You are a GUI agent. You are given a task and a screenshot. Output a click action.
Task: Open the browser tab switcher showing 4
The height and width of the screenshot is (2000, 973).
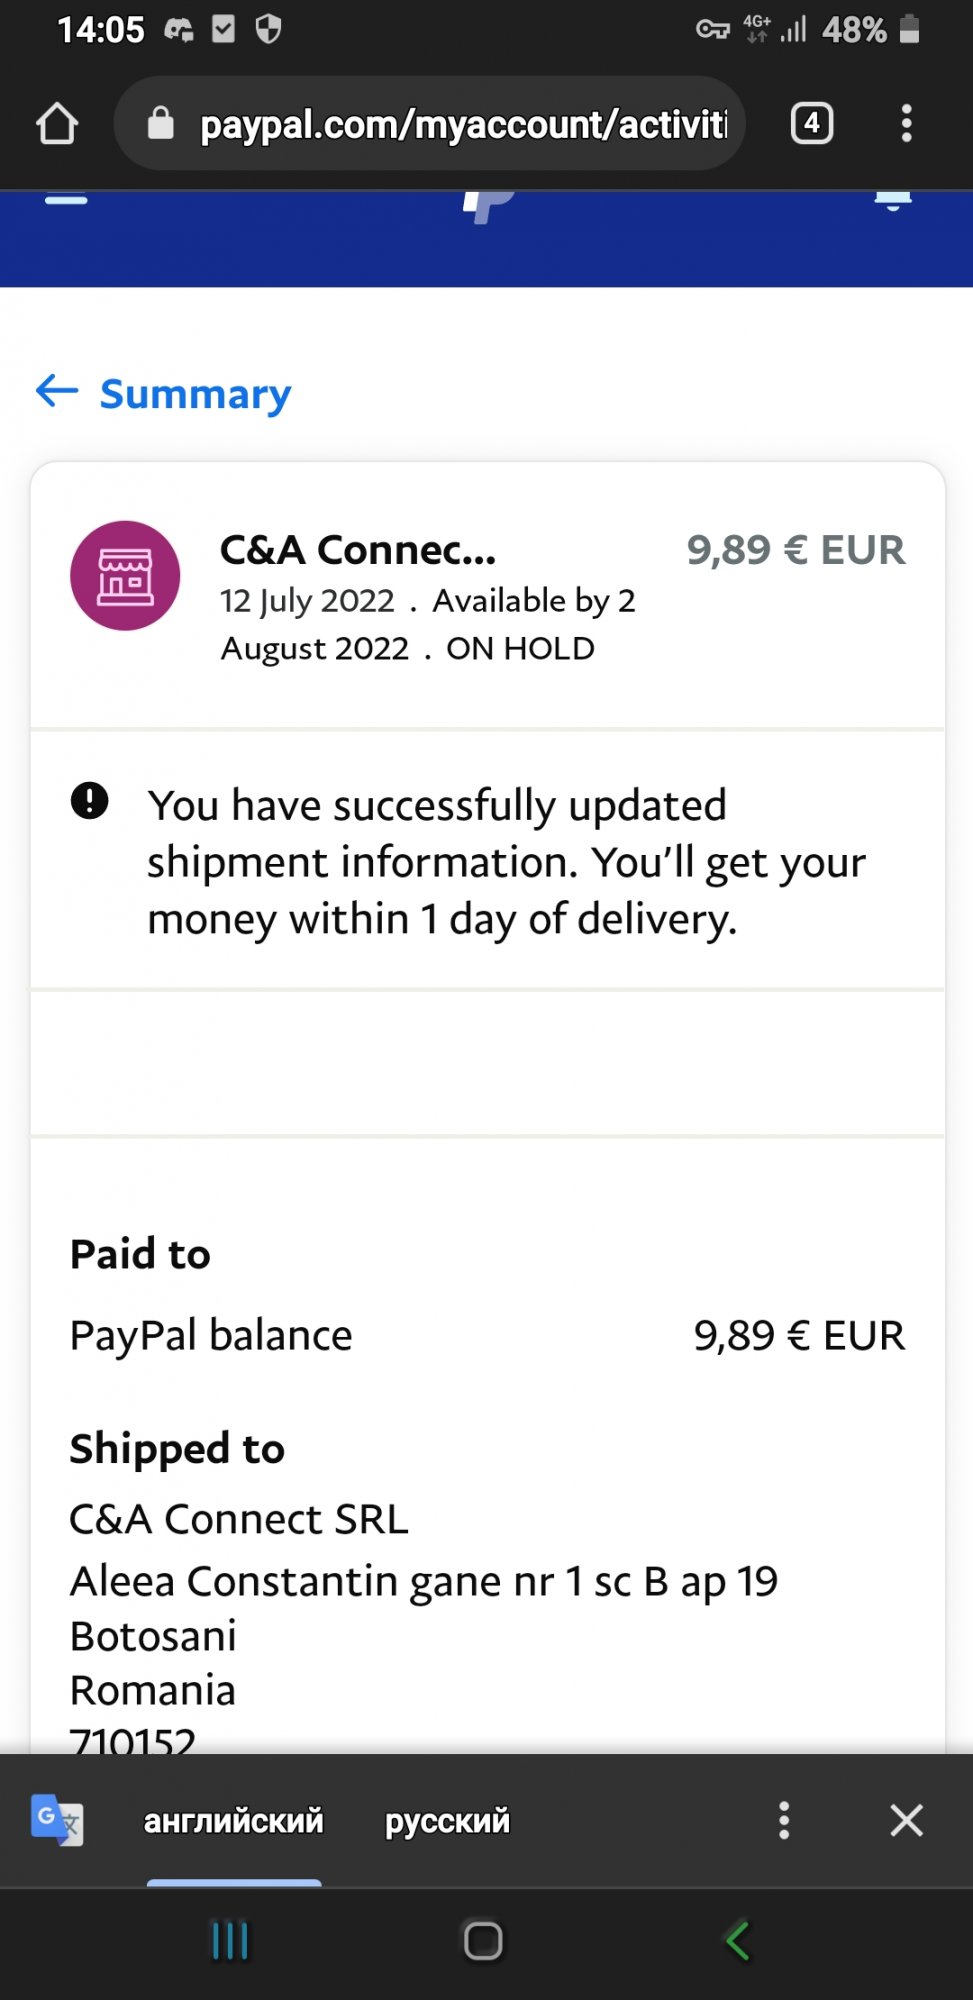click(811, 124)
